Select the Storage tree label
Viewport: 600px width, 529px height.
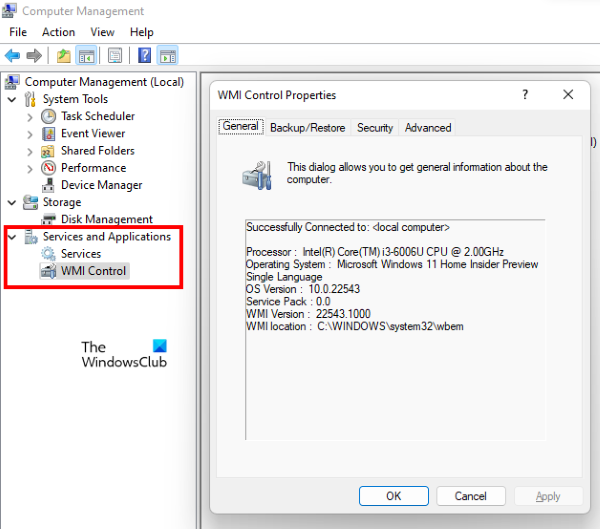coord(62,202)
